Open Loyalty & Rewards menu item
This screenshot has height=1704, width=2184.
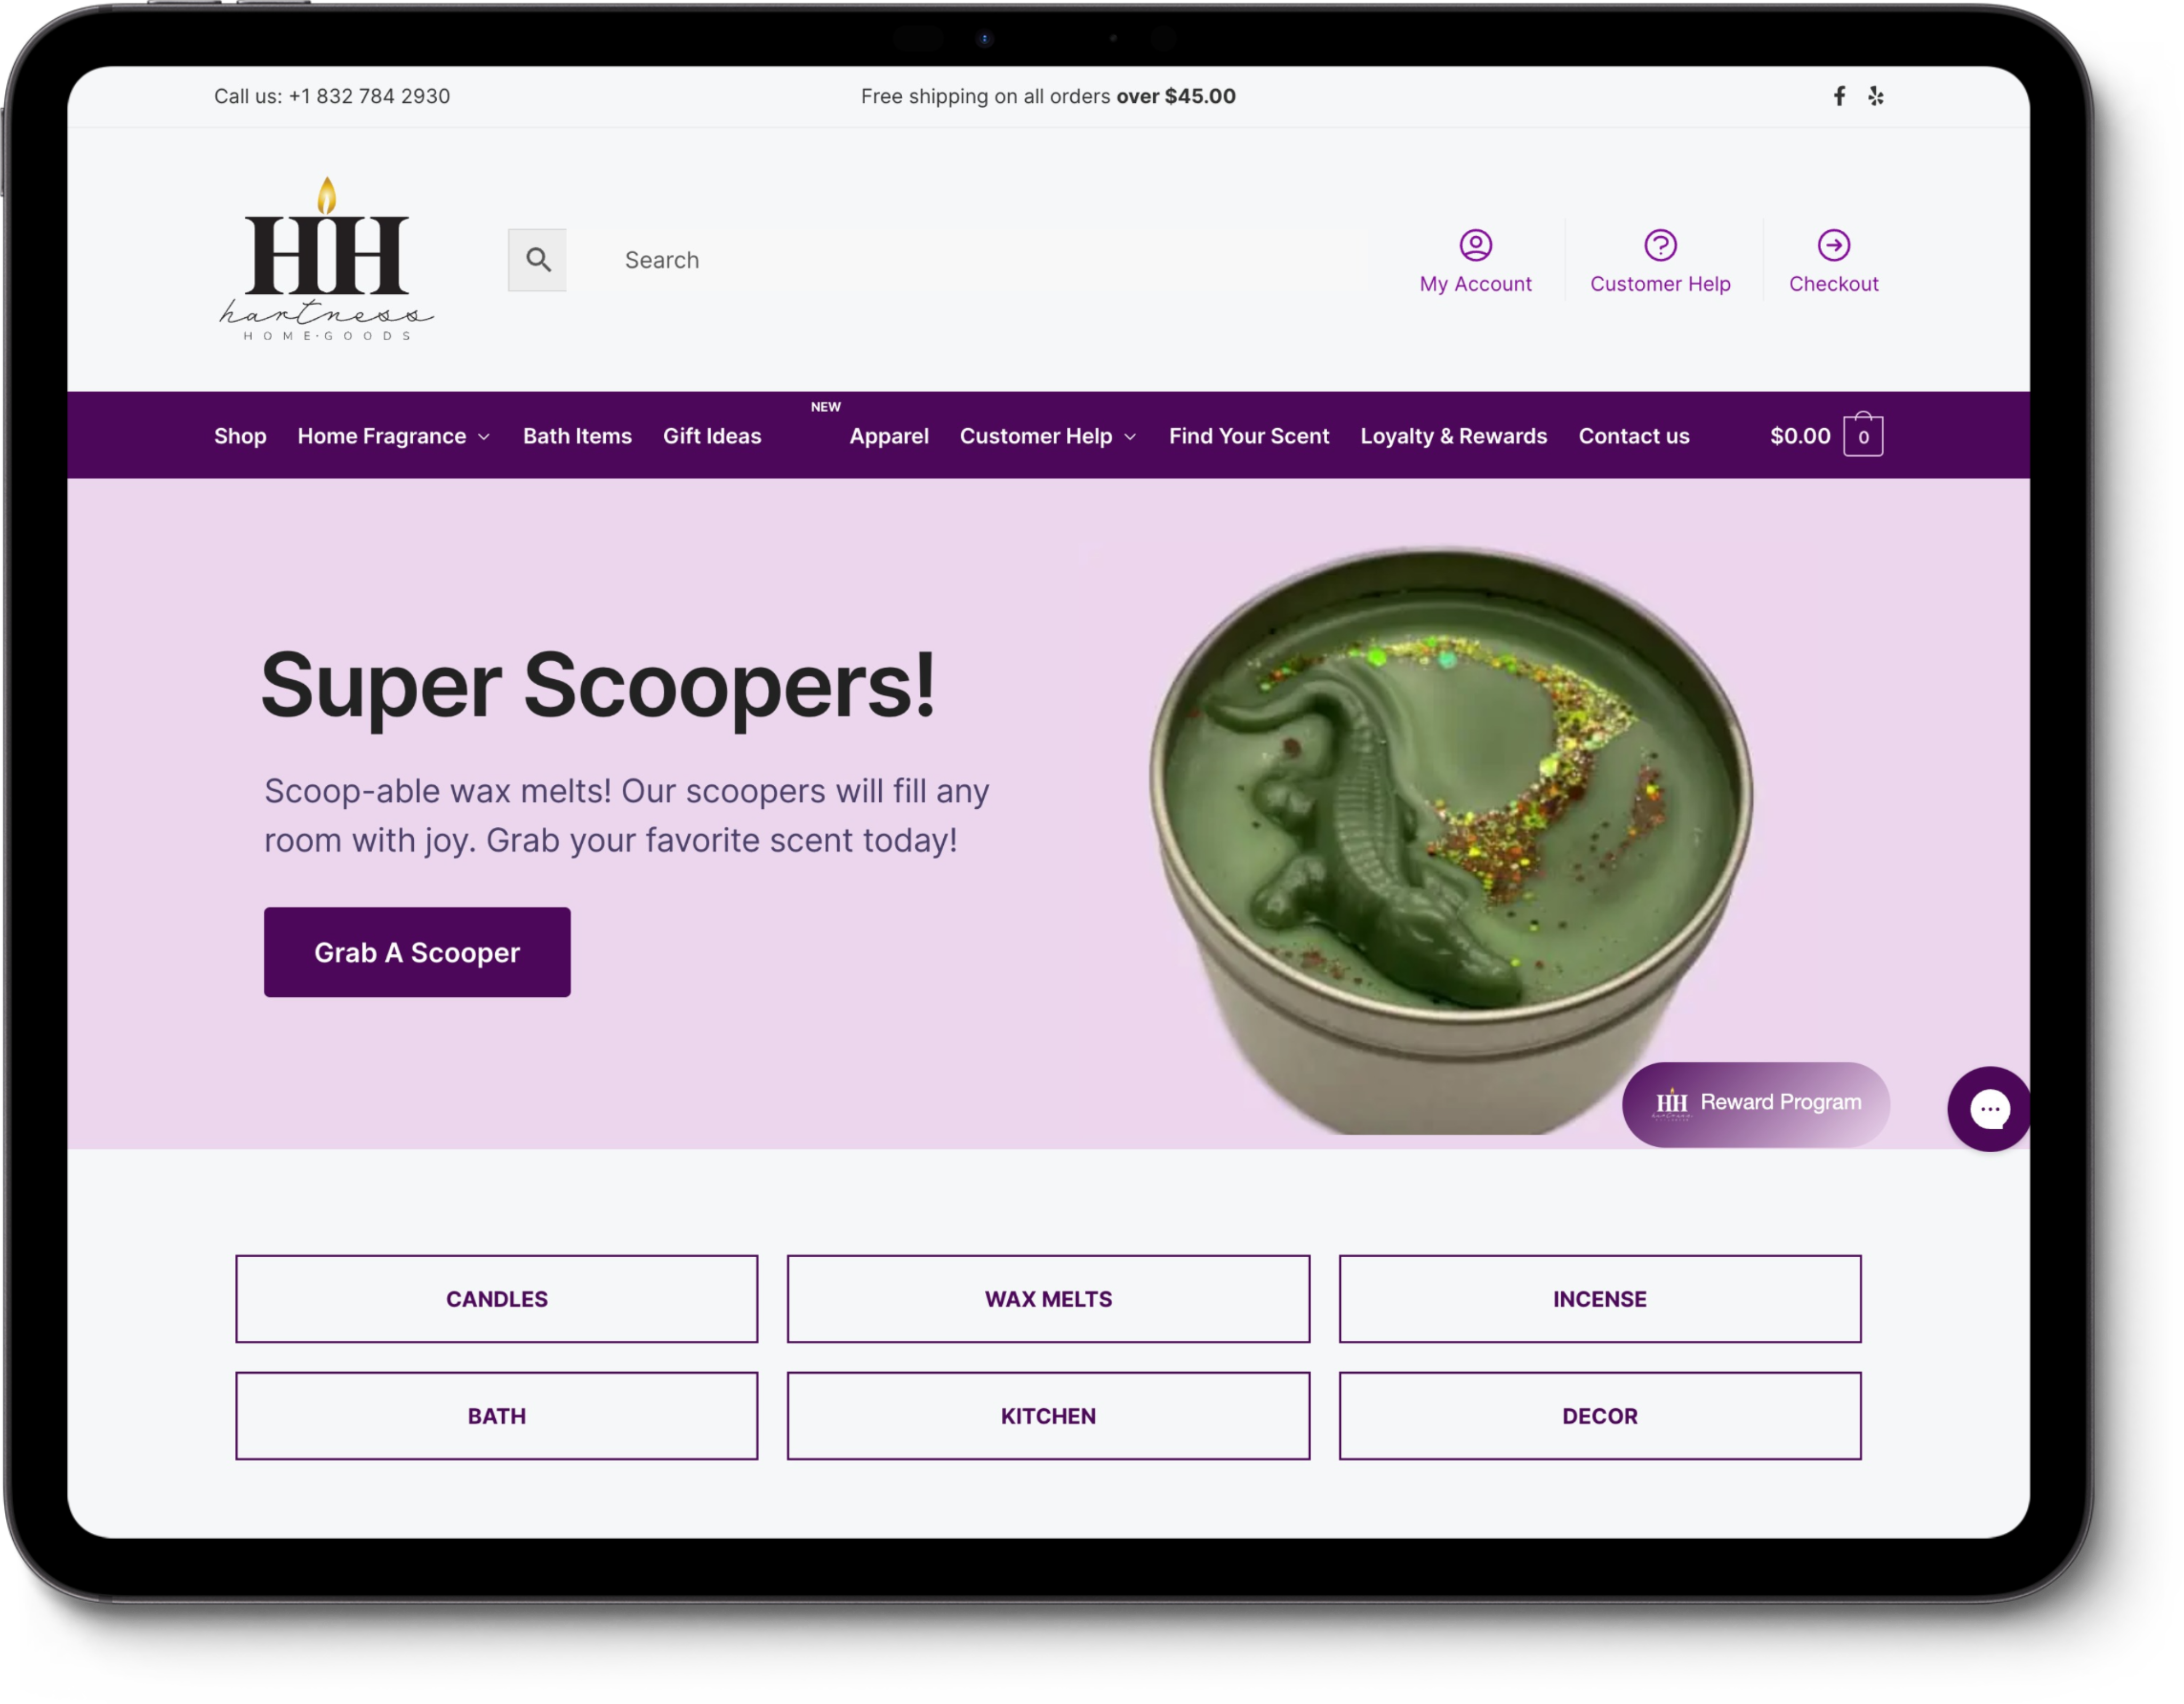tap(1453, 436)
